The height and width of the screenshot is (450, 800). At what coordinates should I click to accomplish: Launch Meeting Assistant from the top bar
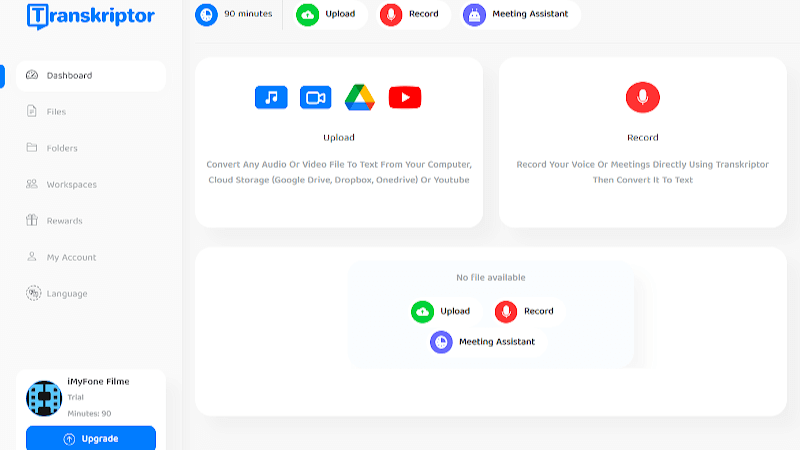(520, 14)
